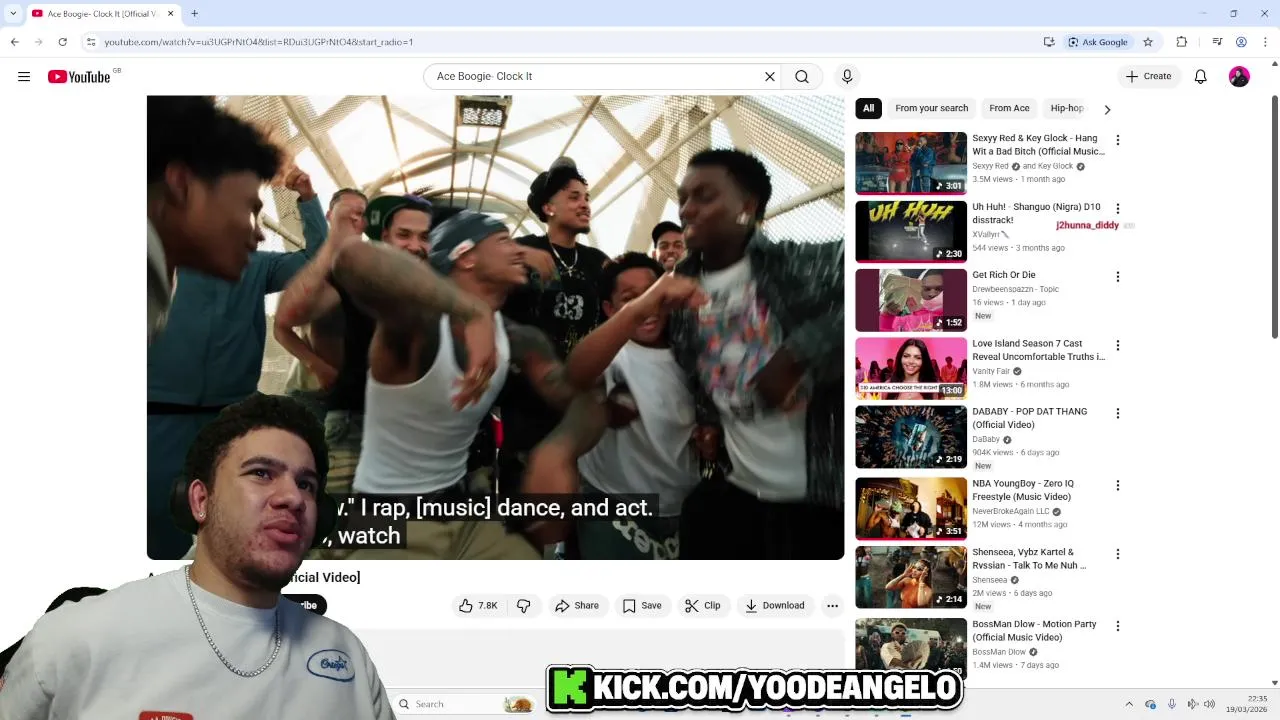The image size is (1280, 720).
Task: Click the browser forward arrow
Action: [x=38, y=42]
